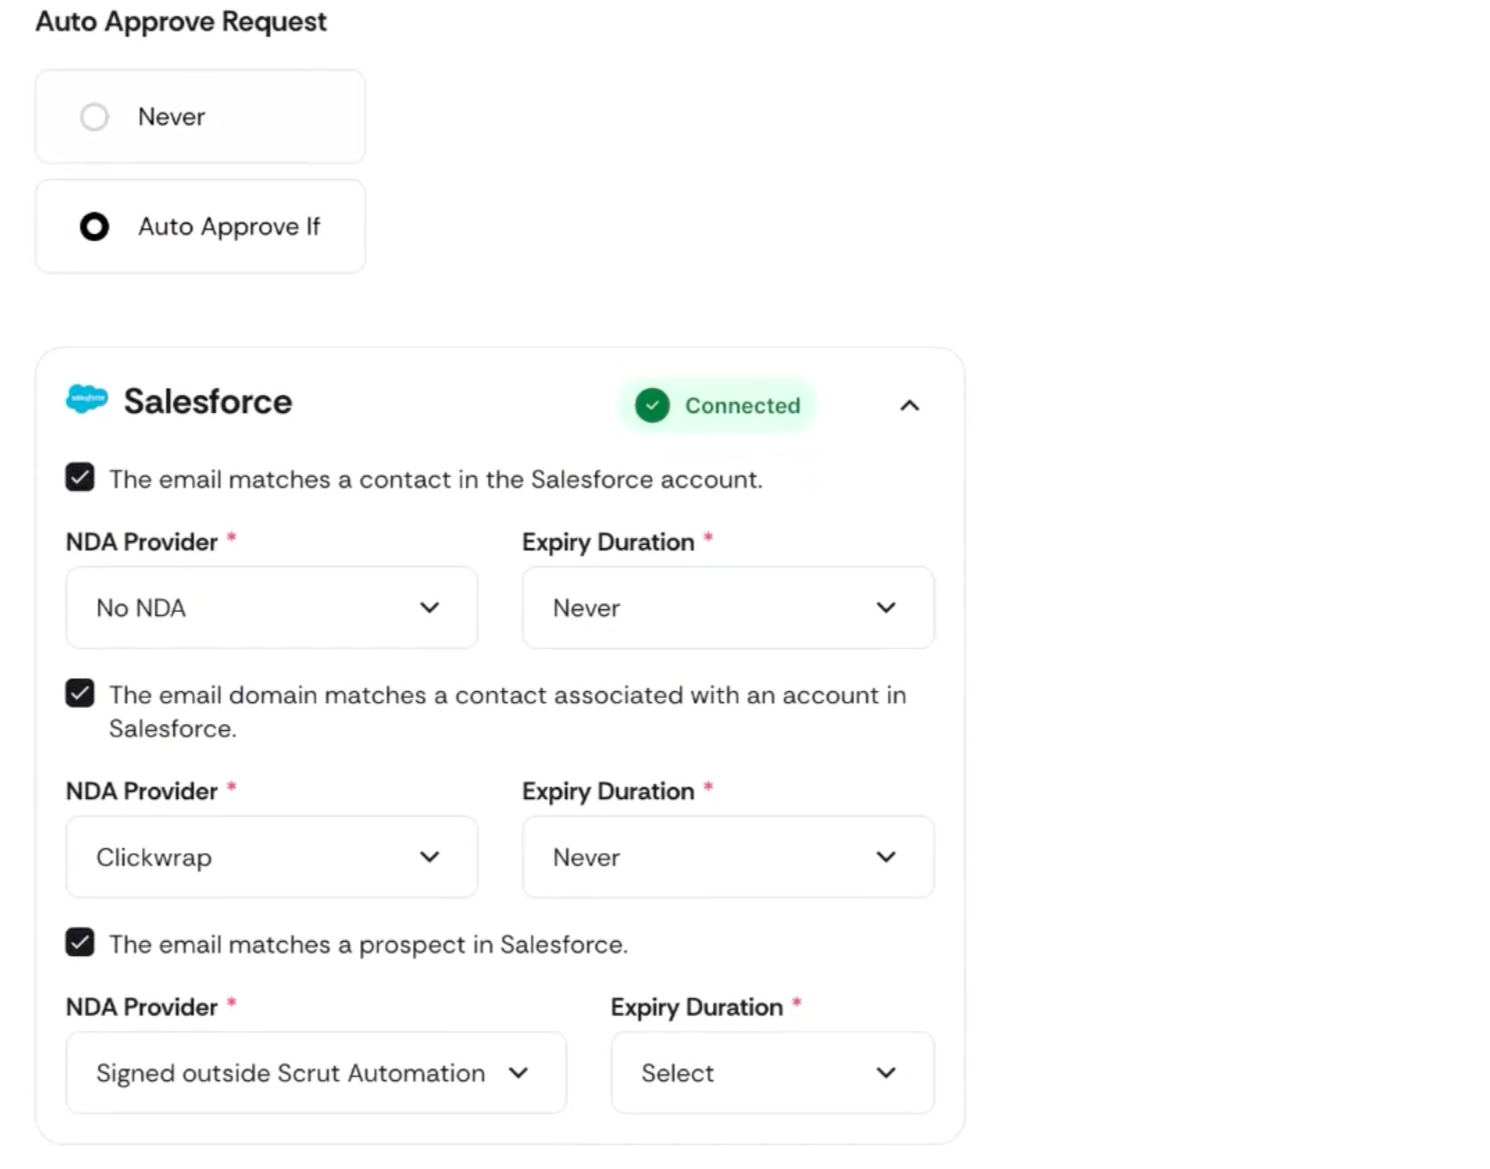The width and height of the screenshot is (1490, 1169).
Task: Click the Connected status badge
Action: click(x=718, y=406)
